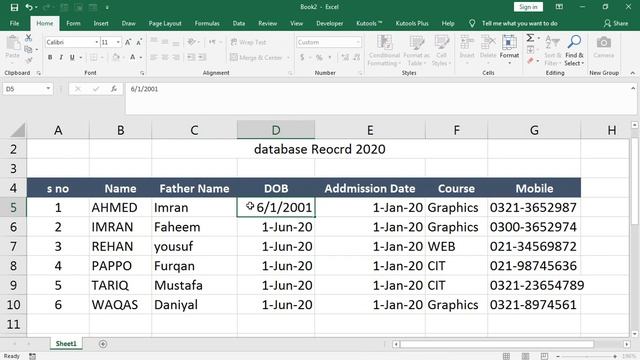The height and width of the screenshot is (360, 640).
Task: Open the font color dropdown arrow
Action: (141, 58)
